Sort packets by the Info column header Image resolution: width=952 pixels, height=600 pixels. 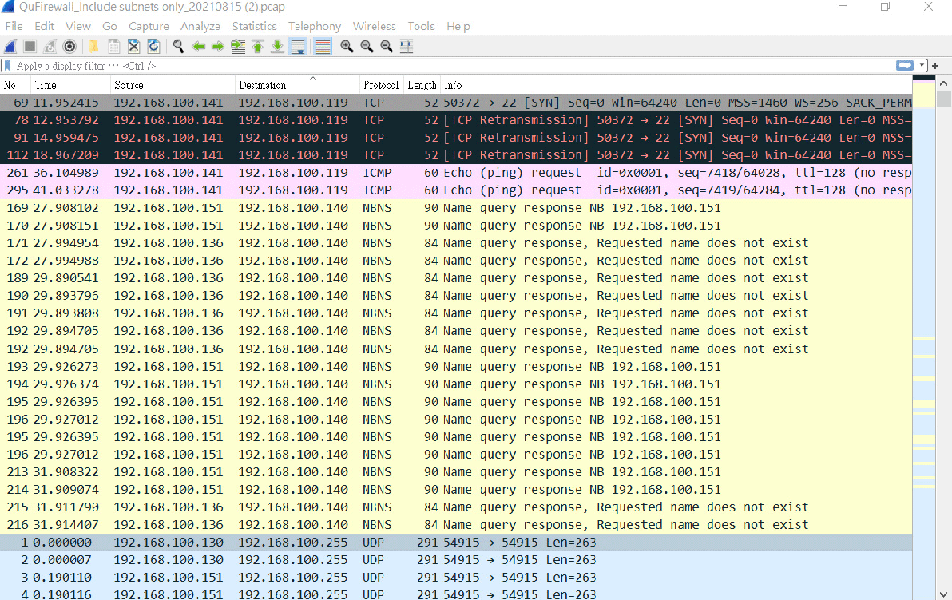[x=676, y=85]
